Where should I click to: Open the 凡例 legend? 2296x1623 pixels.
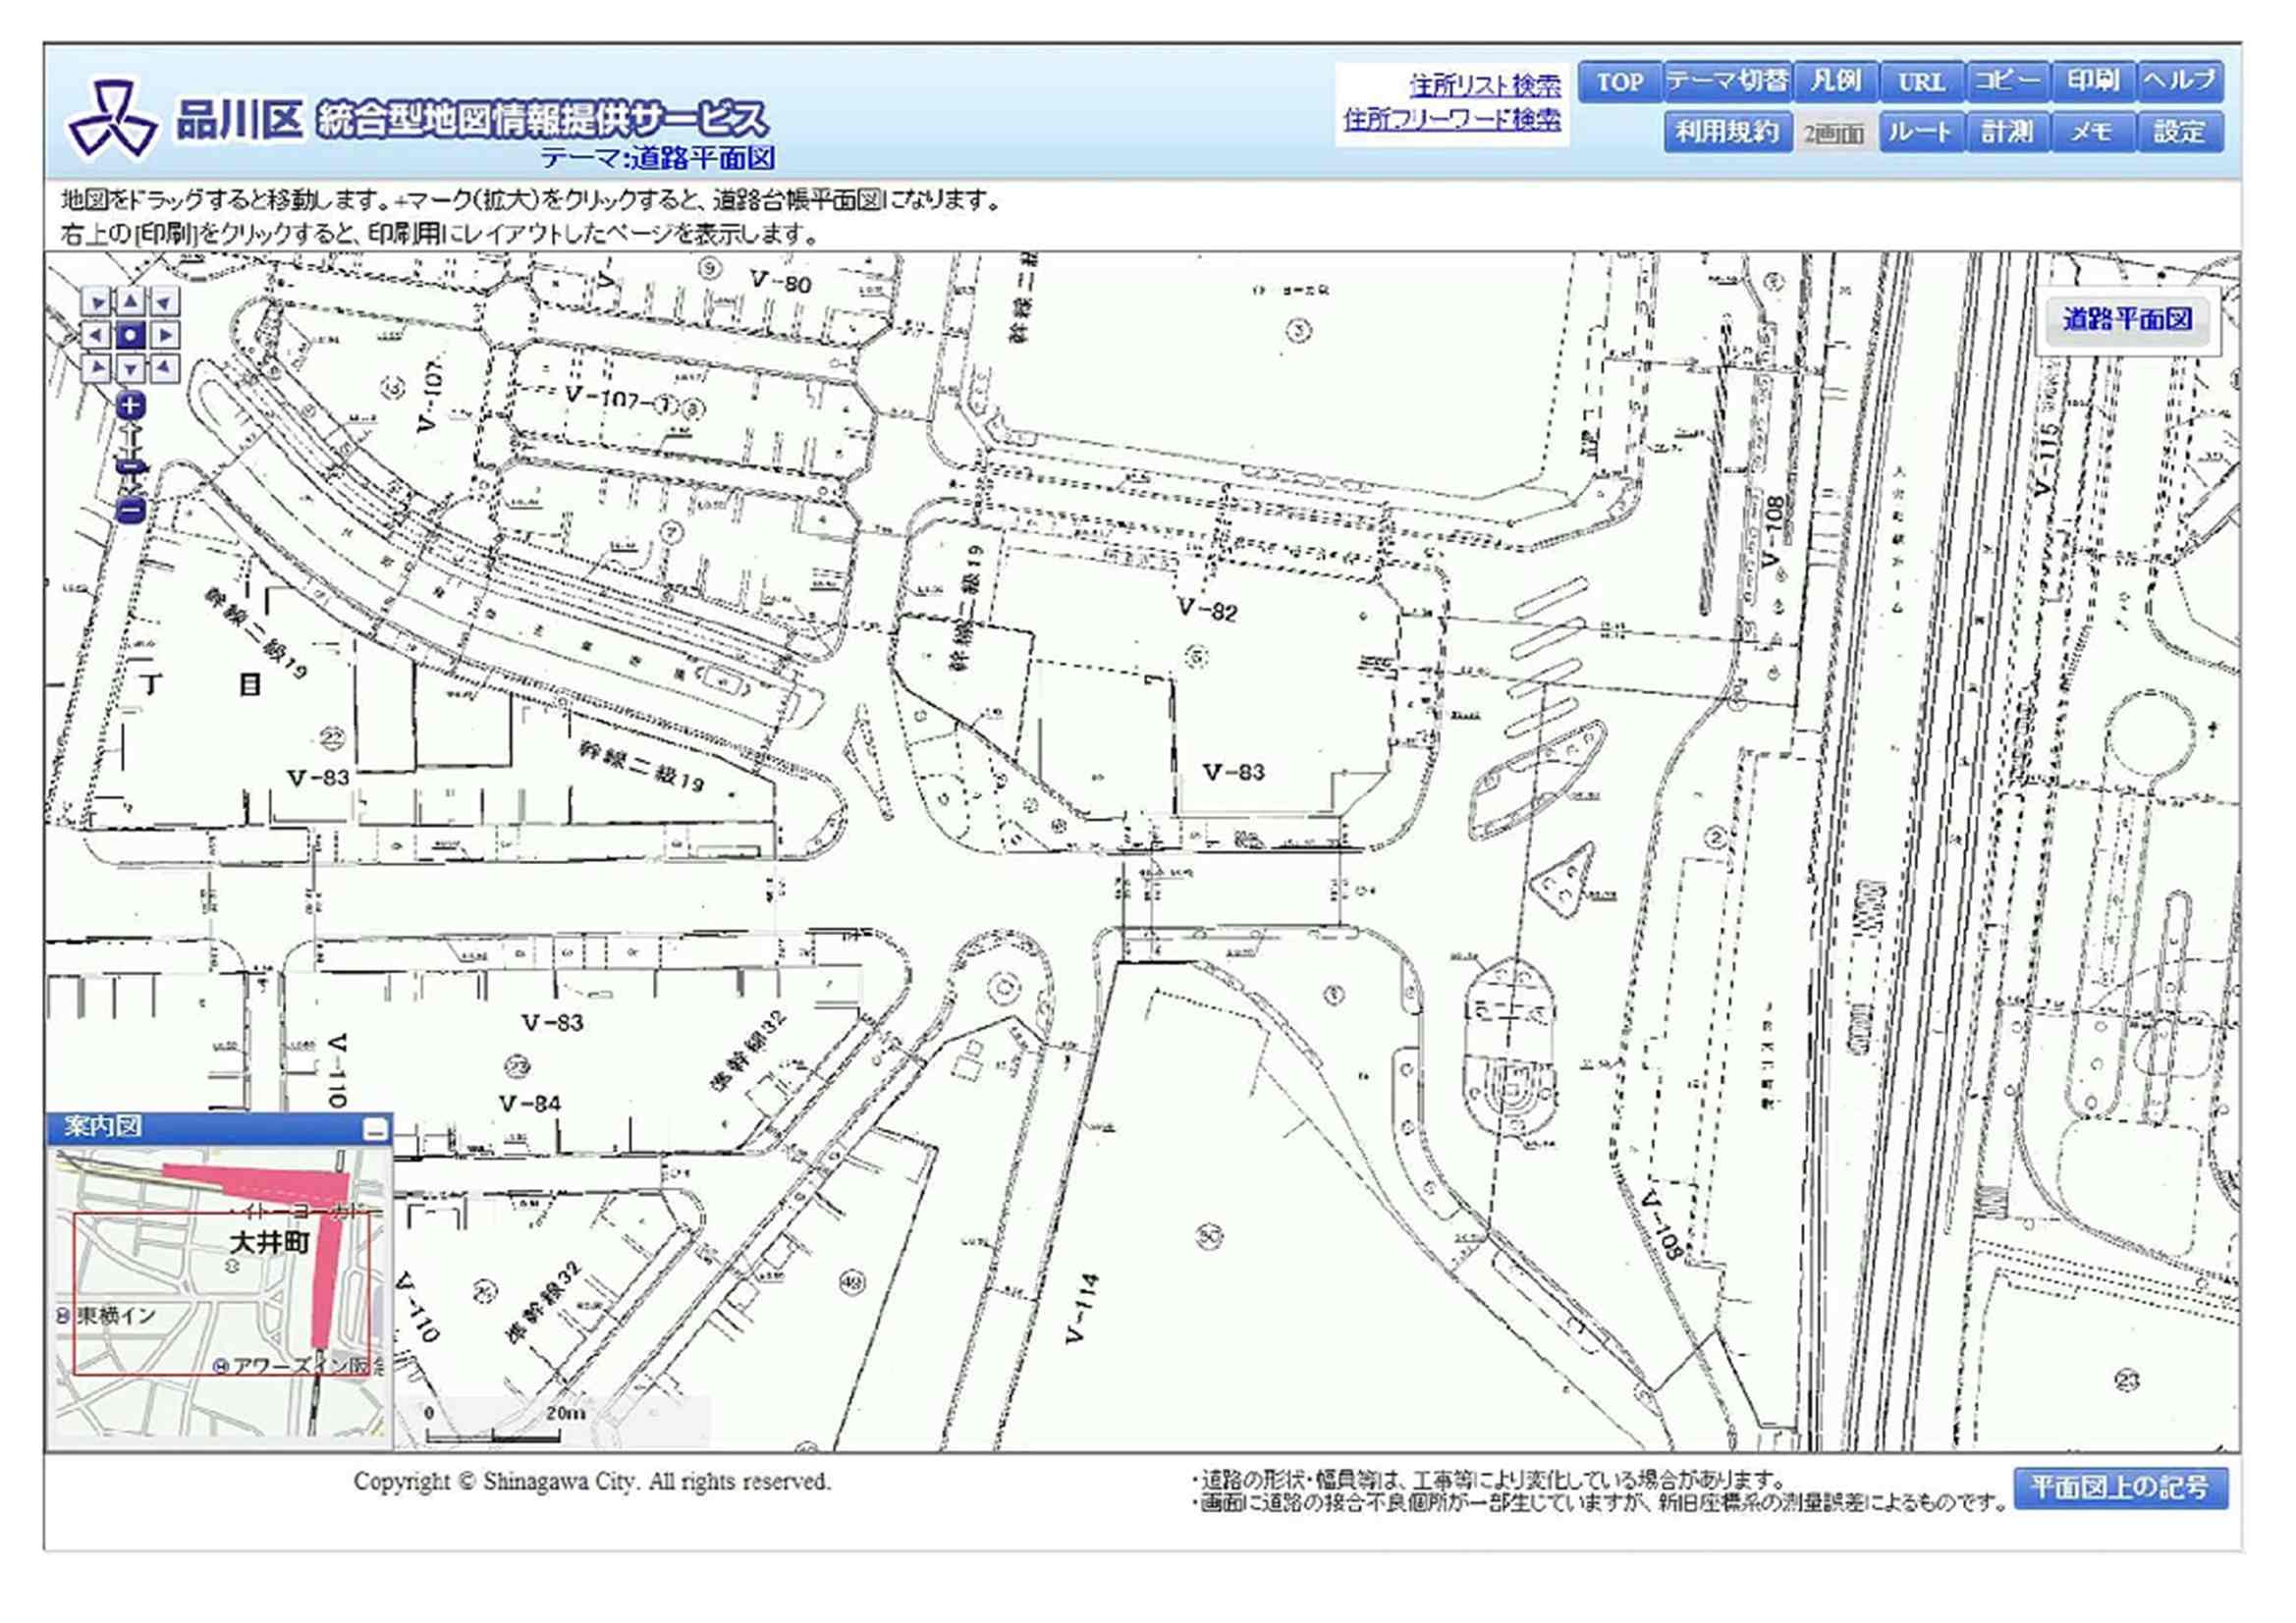tap(1836, 82)
